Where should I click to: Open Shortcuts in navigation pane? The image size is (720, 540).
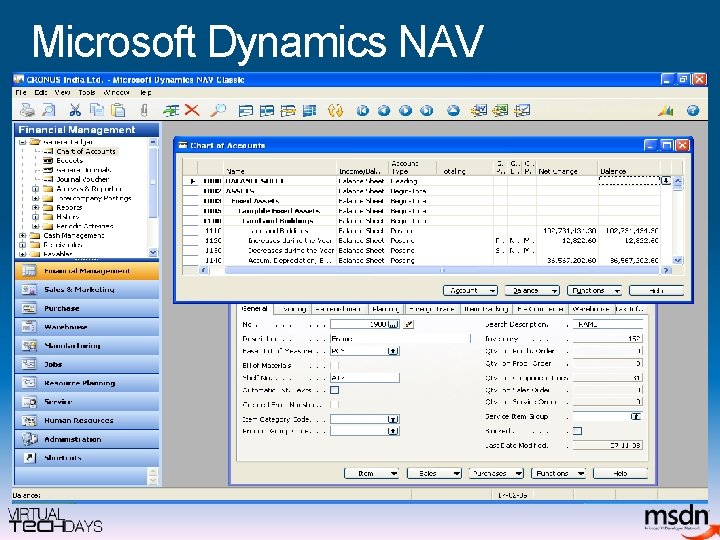[x=87, y=458]
